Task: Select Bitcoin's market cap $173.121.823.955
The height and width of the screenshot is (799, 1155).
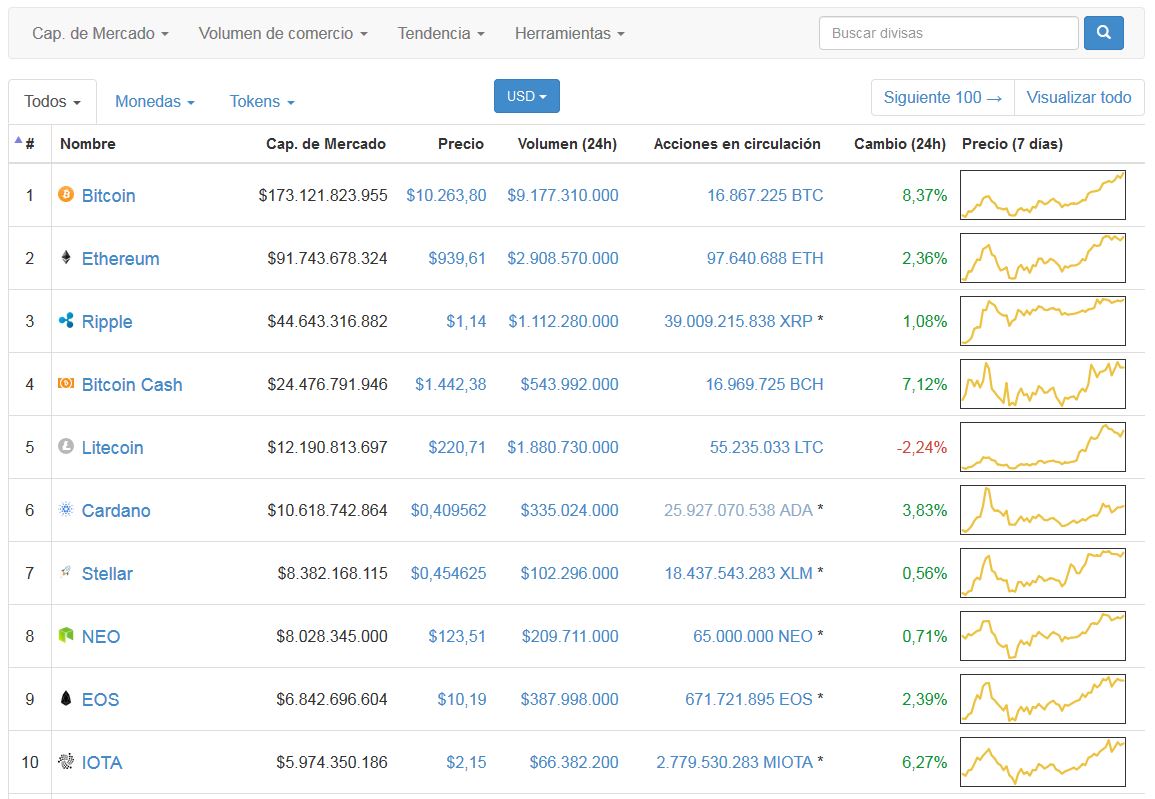Action: pyautogui.click(x=323, y=195)
